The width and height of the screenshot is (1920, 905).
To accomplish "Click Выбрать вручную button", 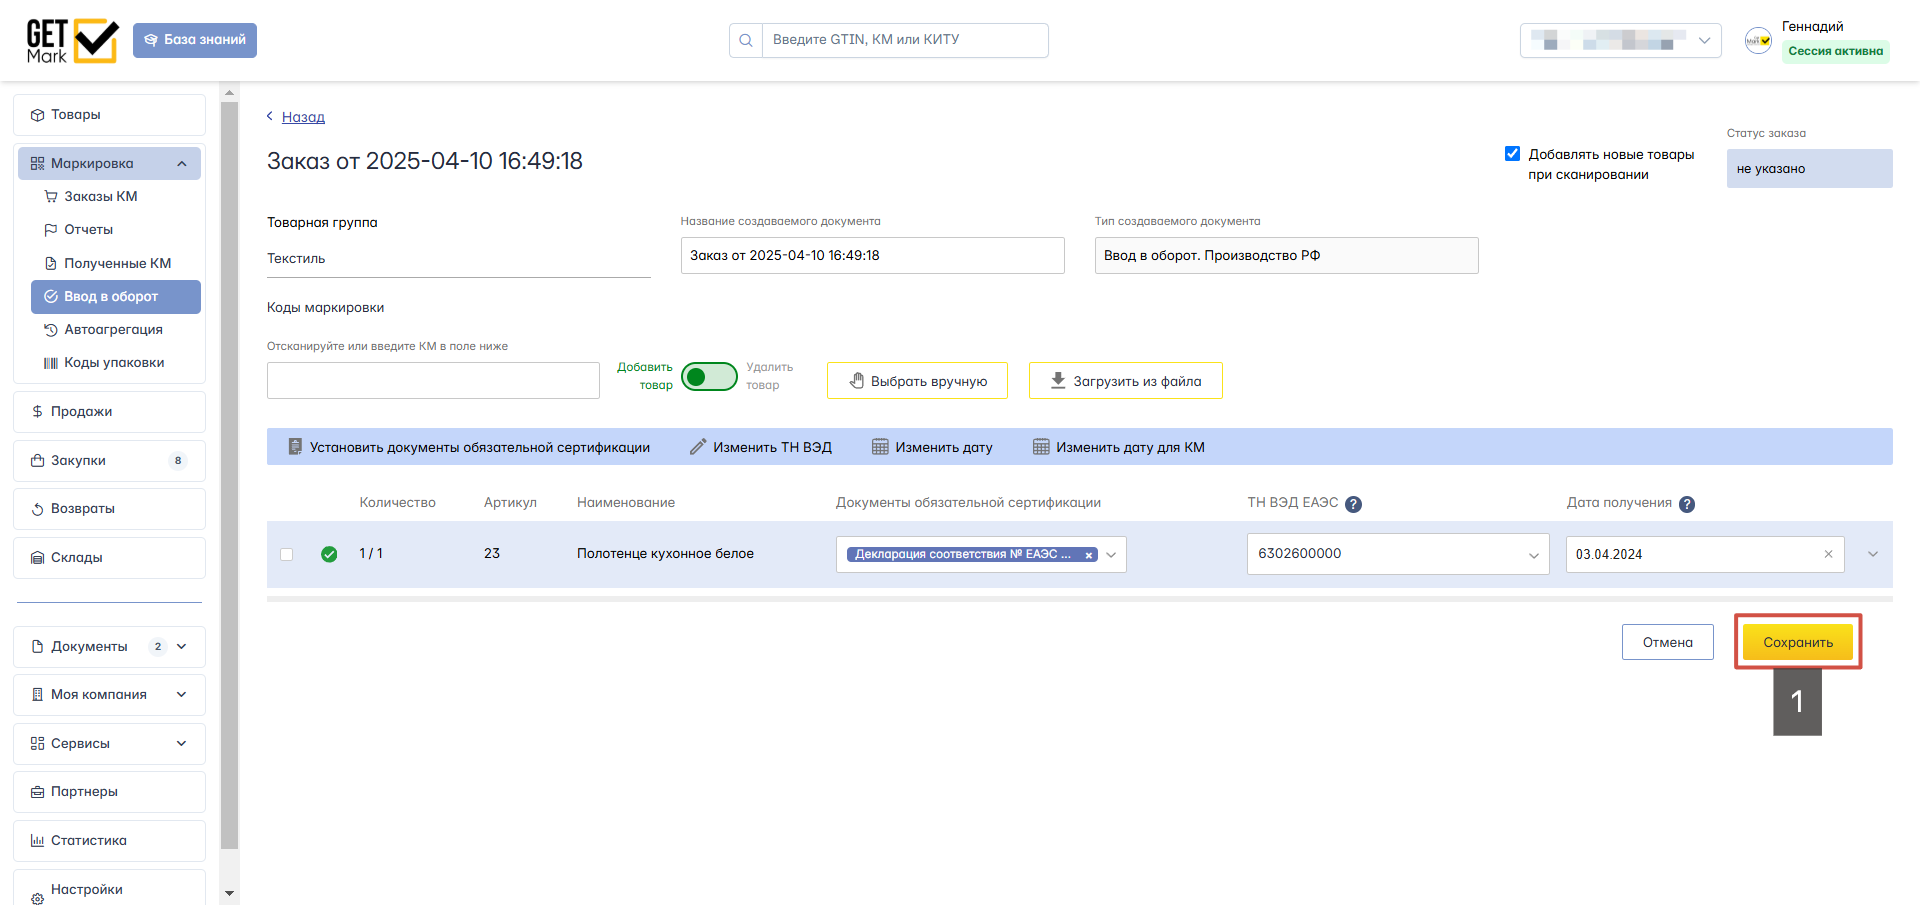I will [917, 381].
